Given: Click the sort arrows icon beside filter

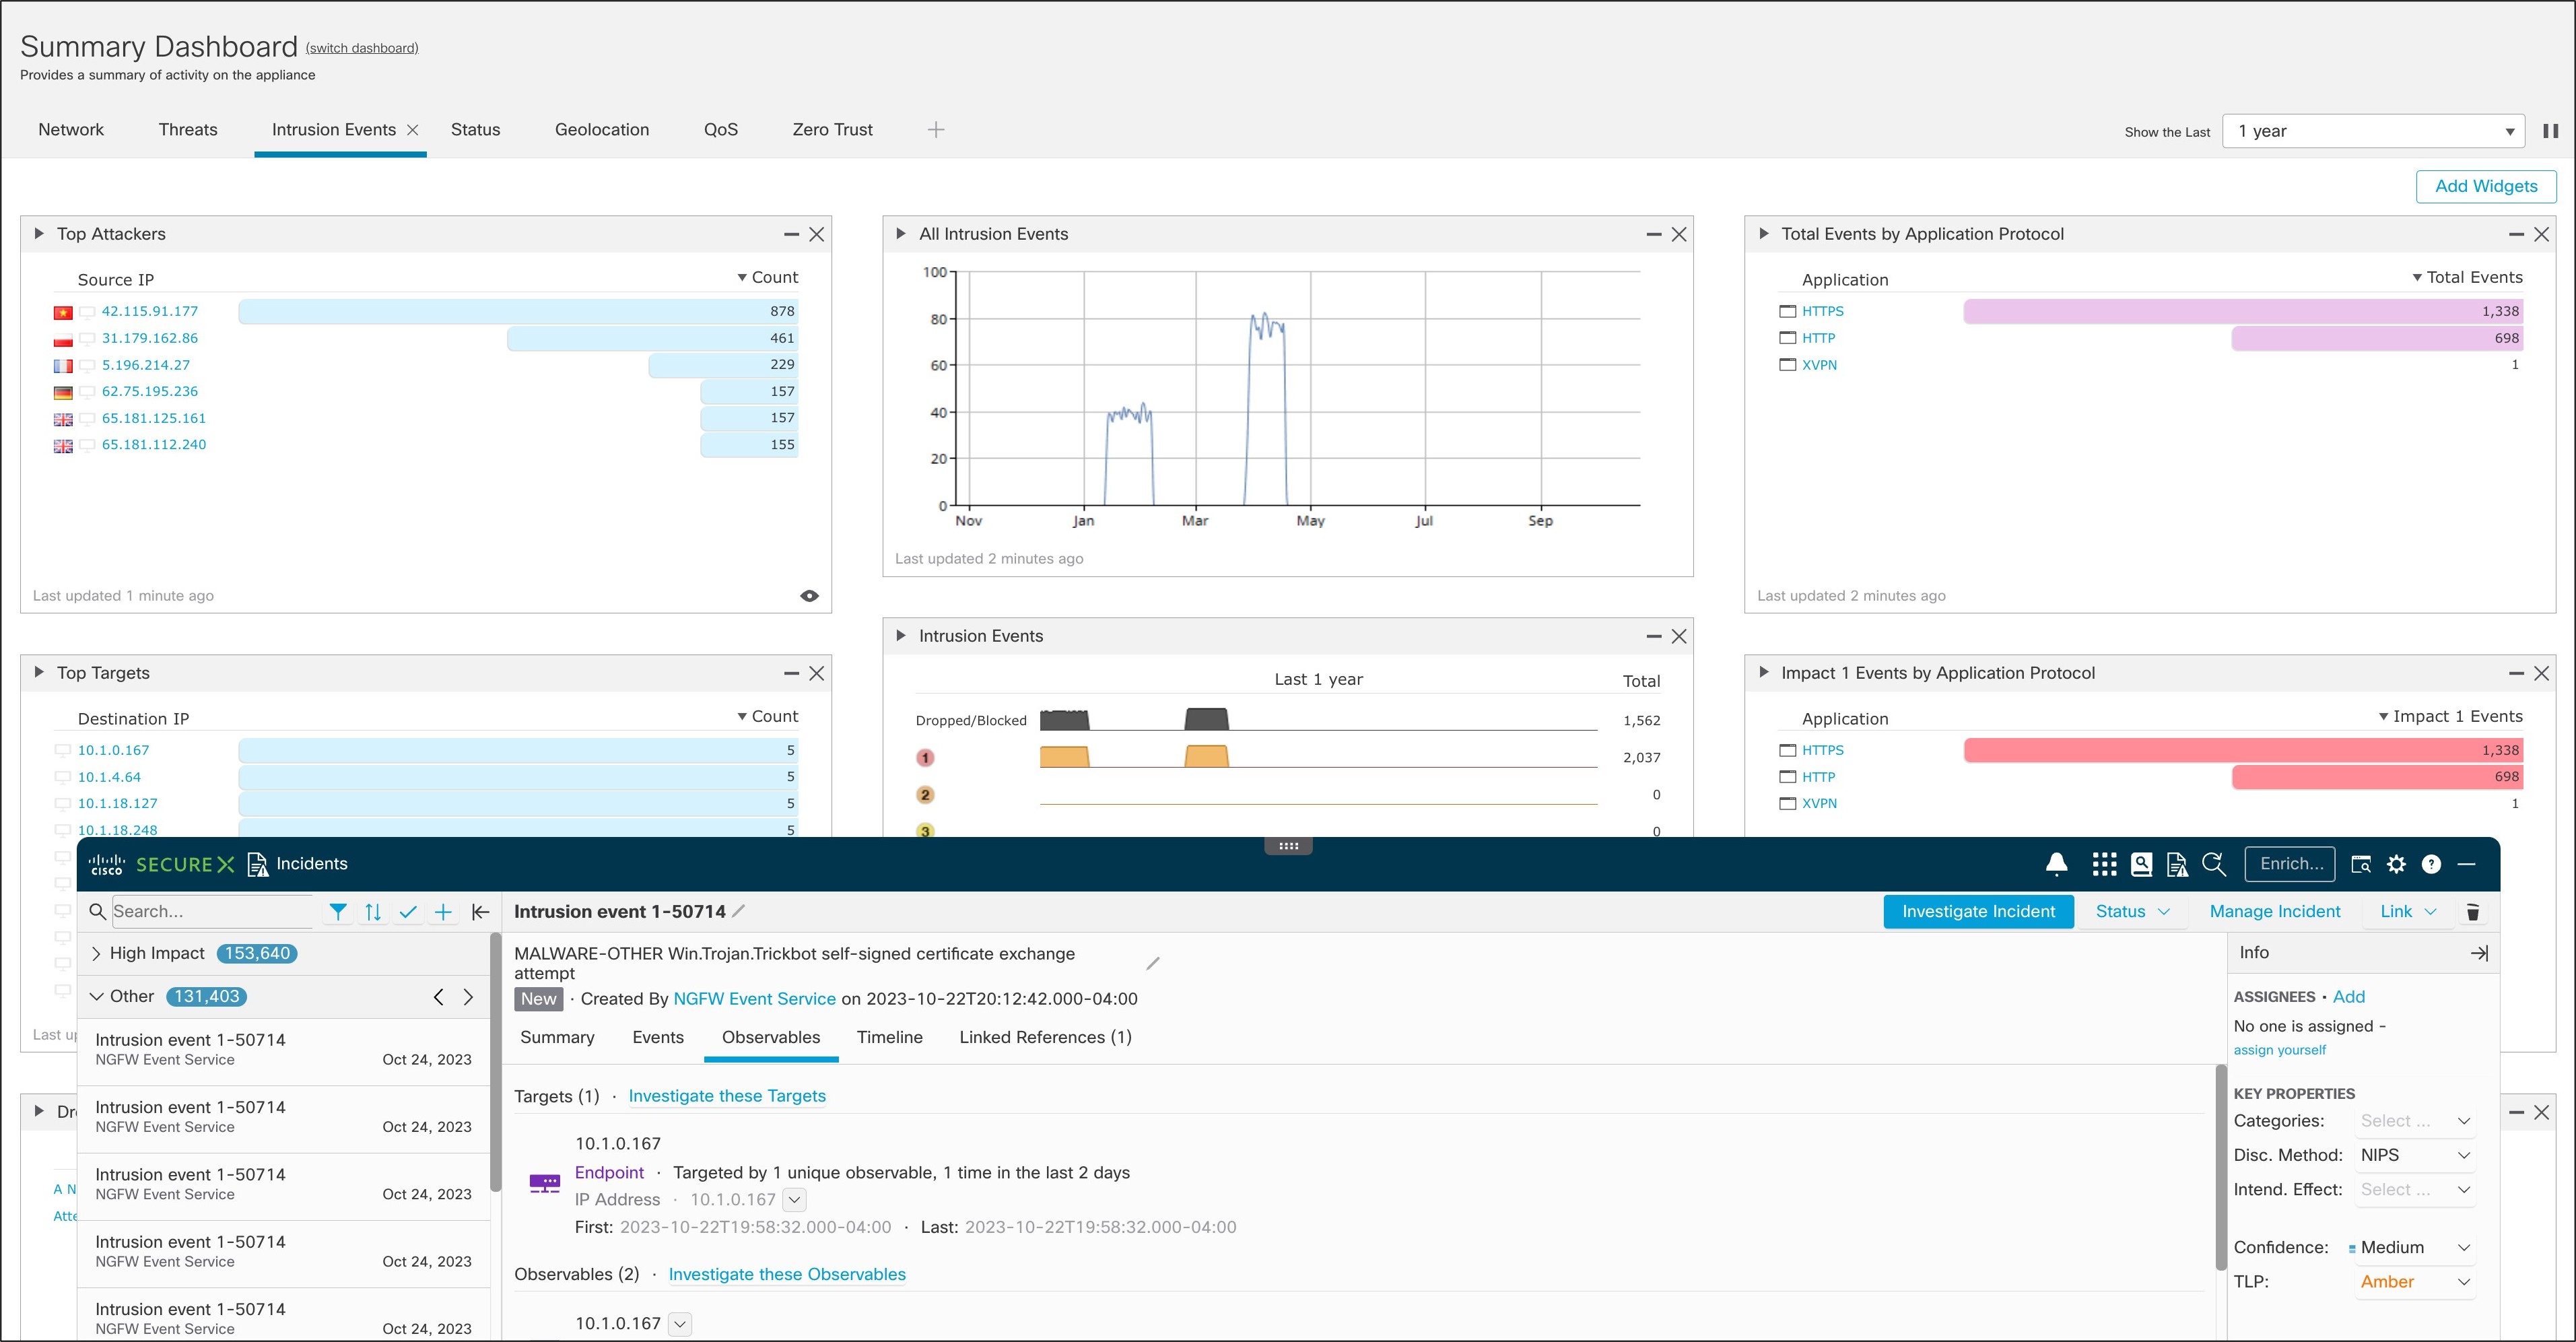Looking at the screenshot, I should [x=373, y=912].
